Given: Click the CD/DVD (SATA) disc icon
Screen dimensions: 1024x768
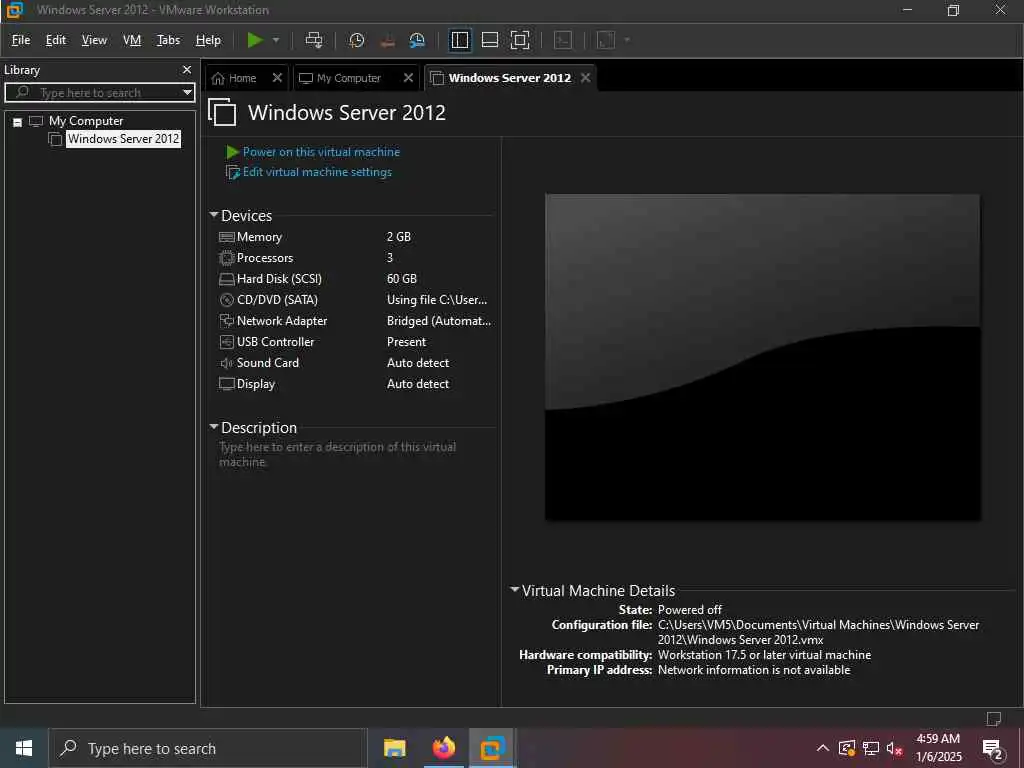Looking at the screenshot, I should click(227, 300).
